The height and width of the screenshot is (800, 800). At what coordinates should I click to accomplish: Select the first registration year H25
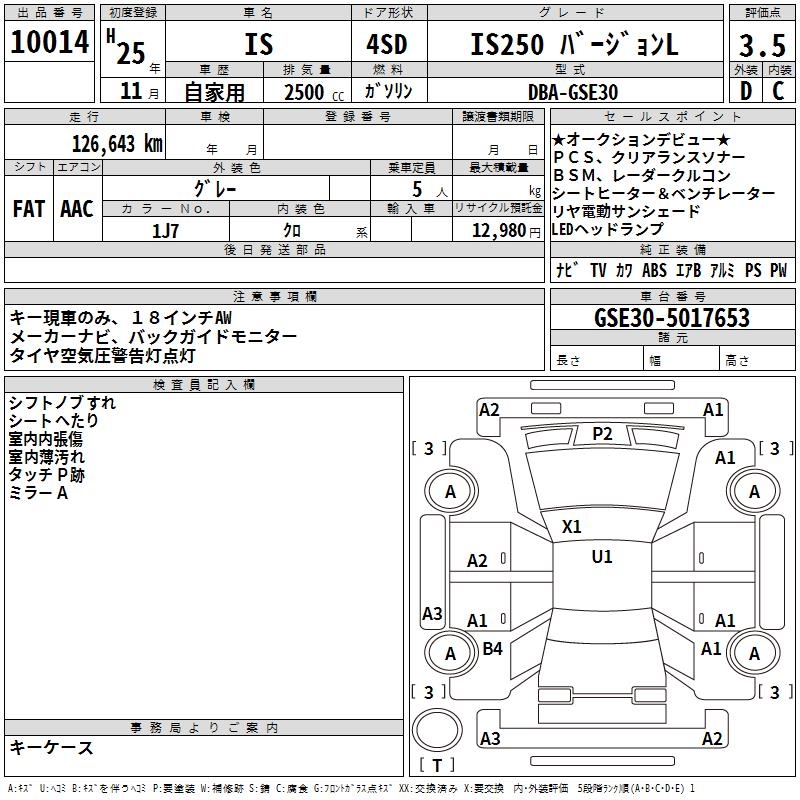click(126, 47)
